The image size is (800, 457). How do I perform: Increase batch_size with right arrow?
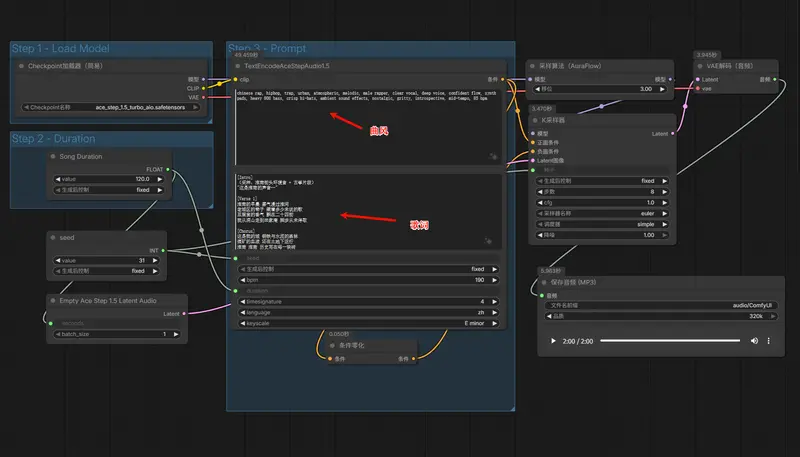pos(176,334)
